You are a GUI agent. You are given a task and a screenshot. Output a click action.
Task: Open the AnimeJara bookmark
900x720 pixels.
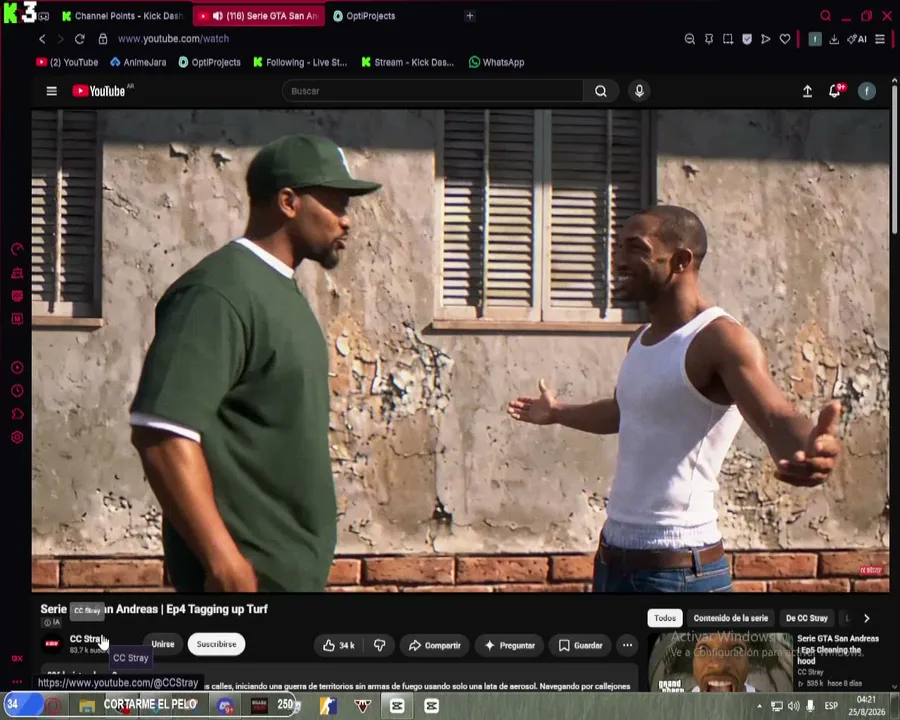pyautogui.click(x=138, y=62)
